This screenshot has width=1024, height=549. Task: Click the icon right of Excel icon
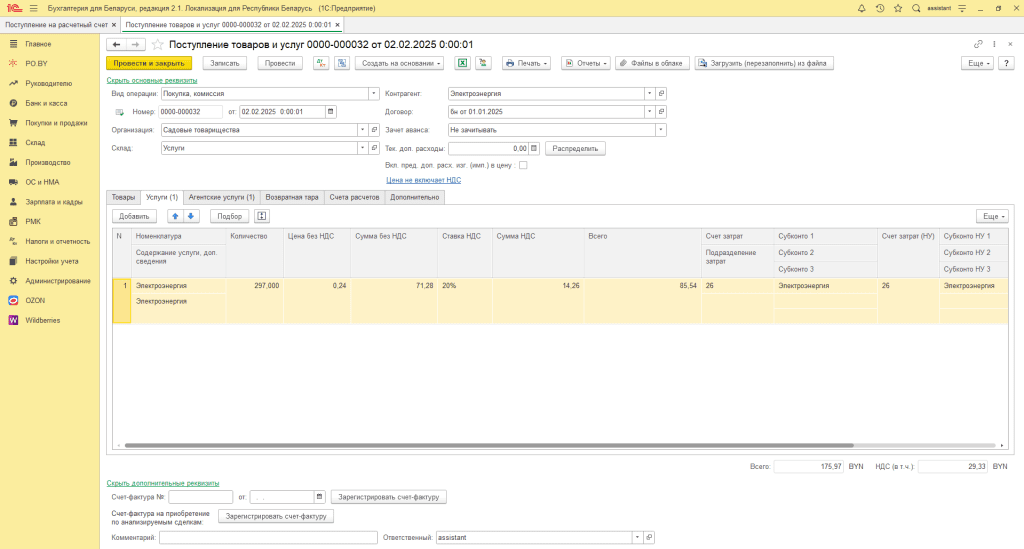[483, 63]
